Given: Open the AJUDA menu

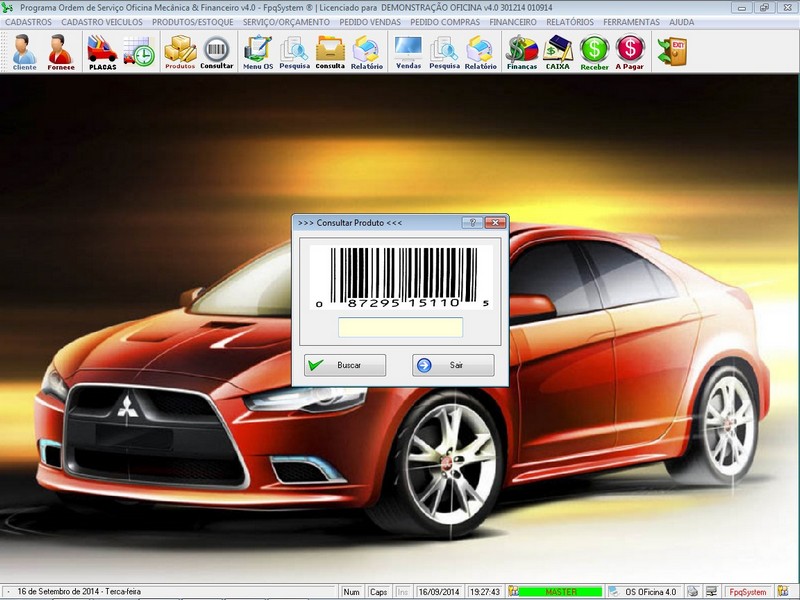Looking at the screenshot, I should 682,22.
